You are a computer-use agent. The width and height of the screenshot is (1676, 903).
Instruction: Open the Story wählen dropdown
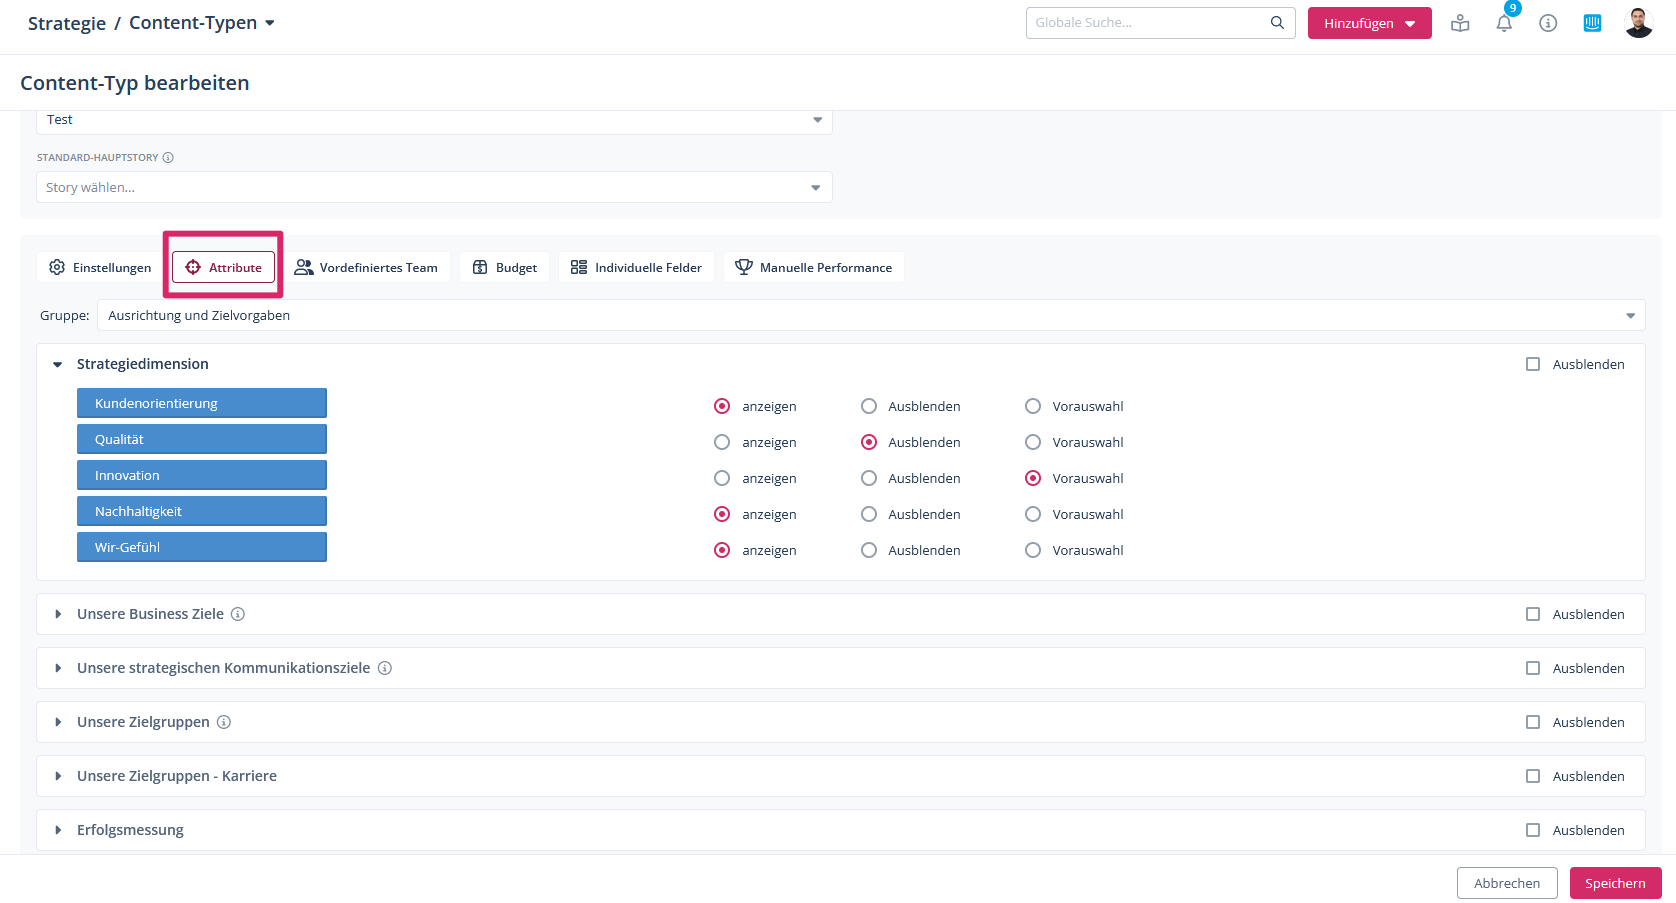click(434, 187)
